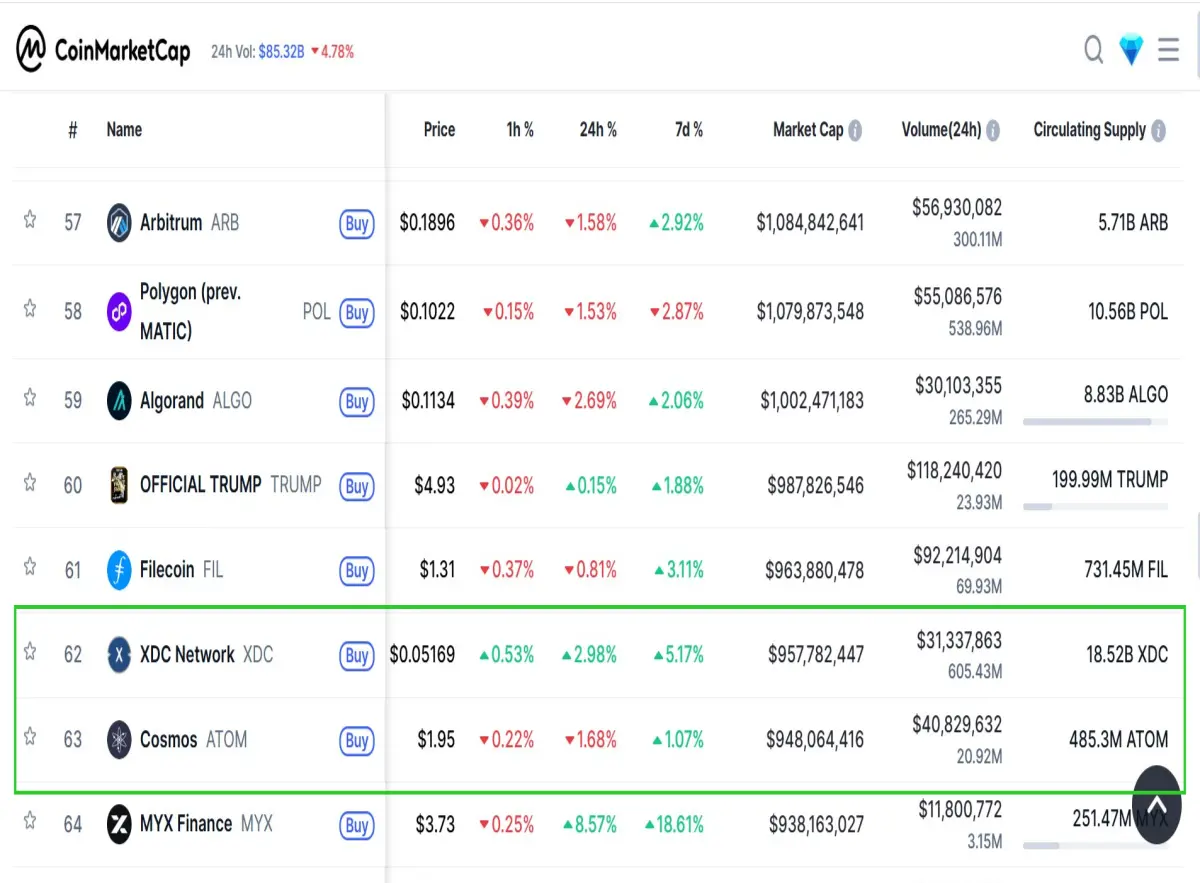The height and width of the screenshot is (883, 1200).
Task: Star OFFICIAL TRUMP for watchlist
Action: pos(30,482)
